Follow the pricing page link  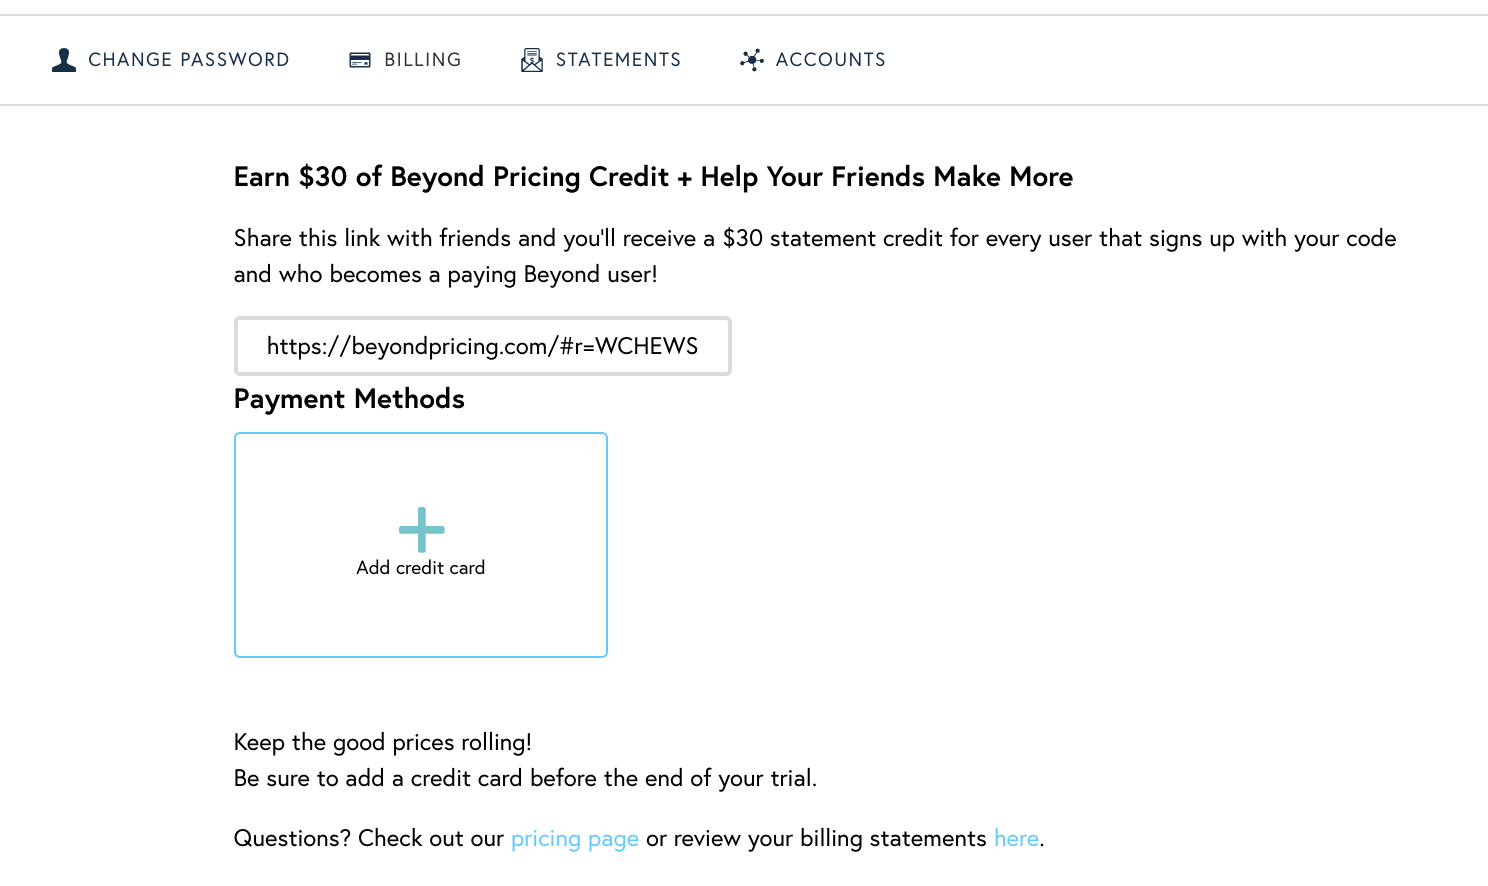tap(575, 838)
